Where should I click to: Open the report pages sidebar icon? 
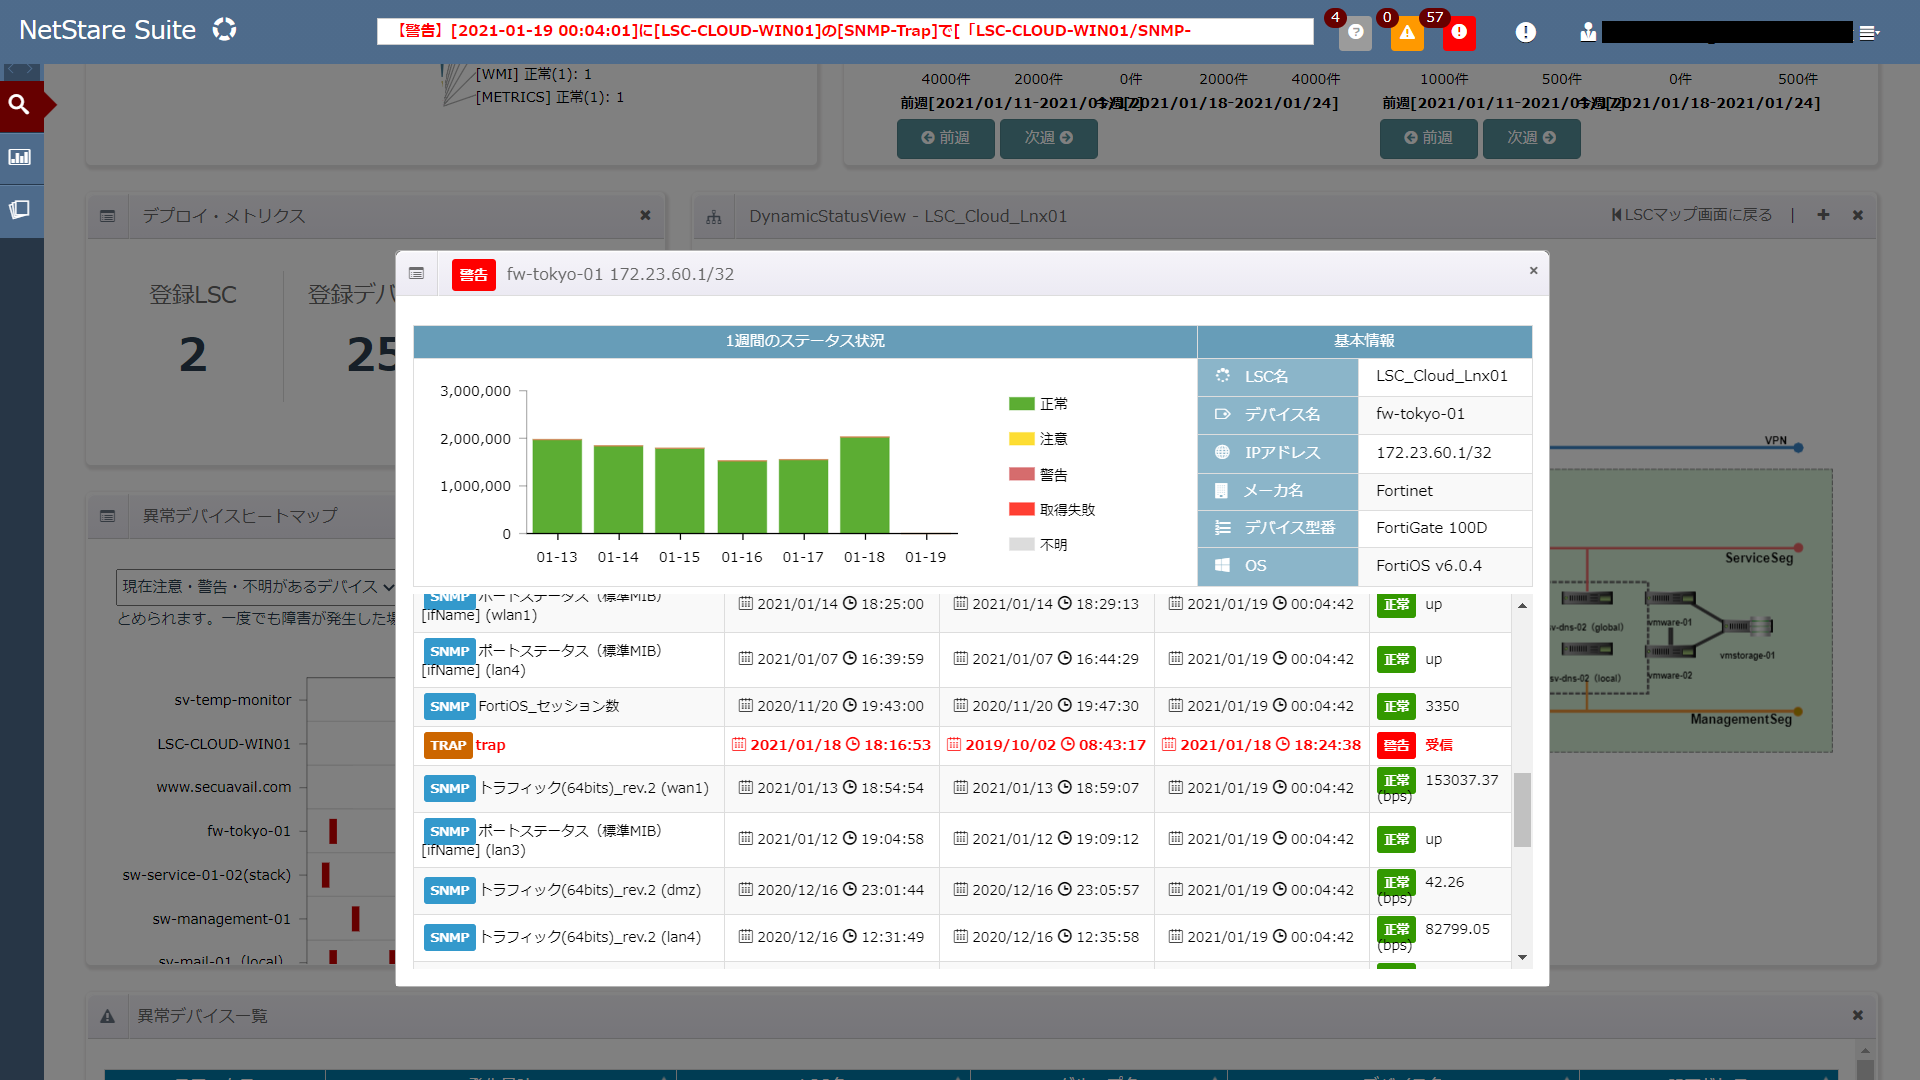coord(20,210)
